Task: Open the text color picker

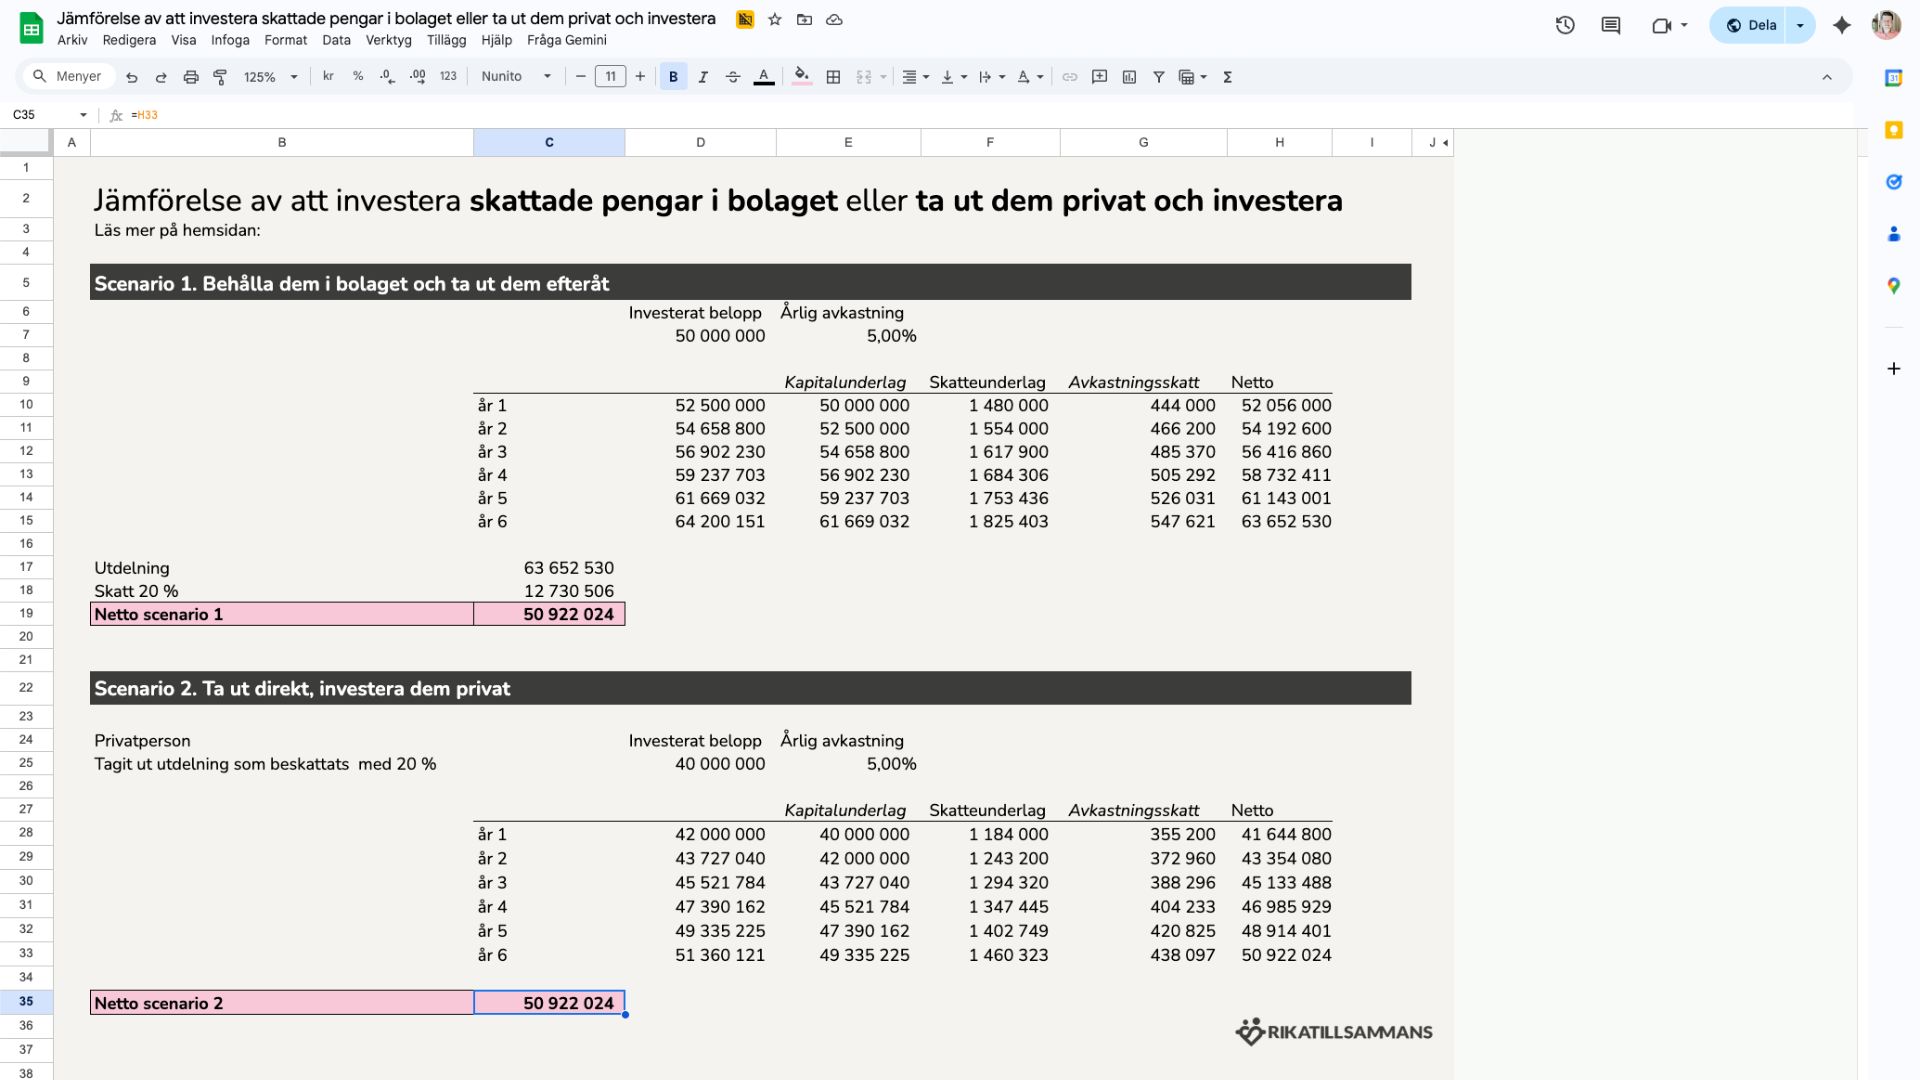Action: pyautogui.click(x=764, y=76)
